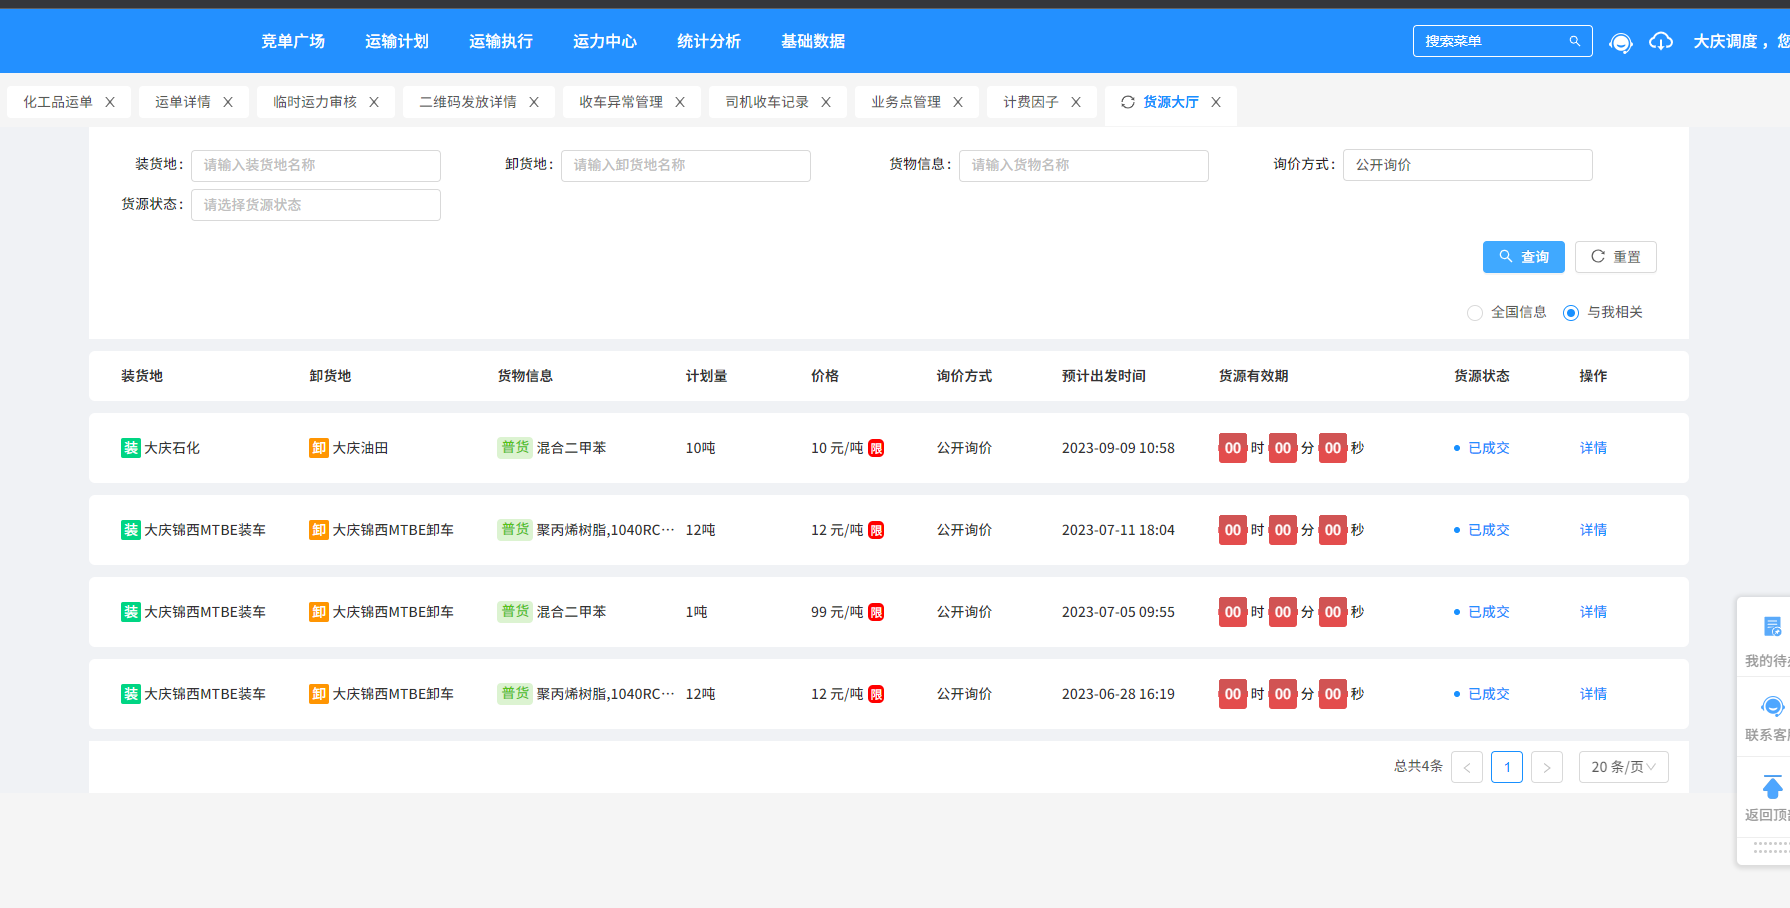Open 详情 for the 2023-06-28 16:19 row
The height and width of the screenshot is (908, 1790).
(1593, 694)
